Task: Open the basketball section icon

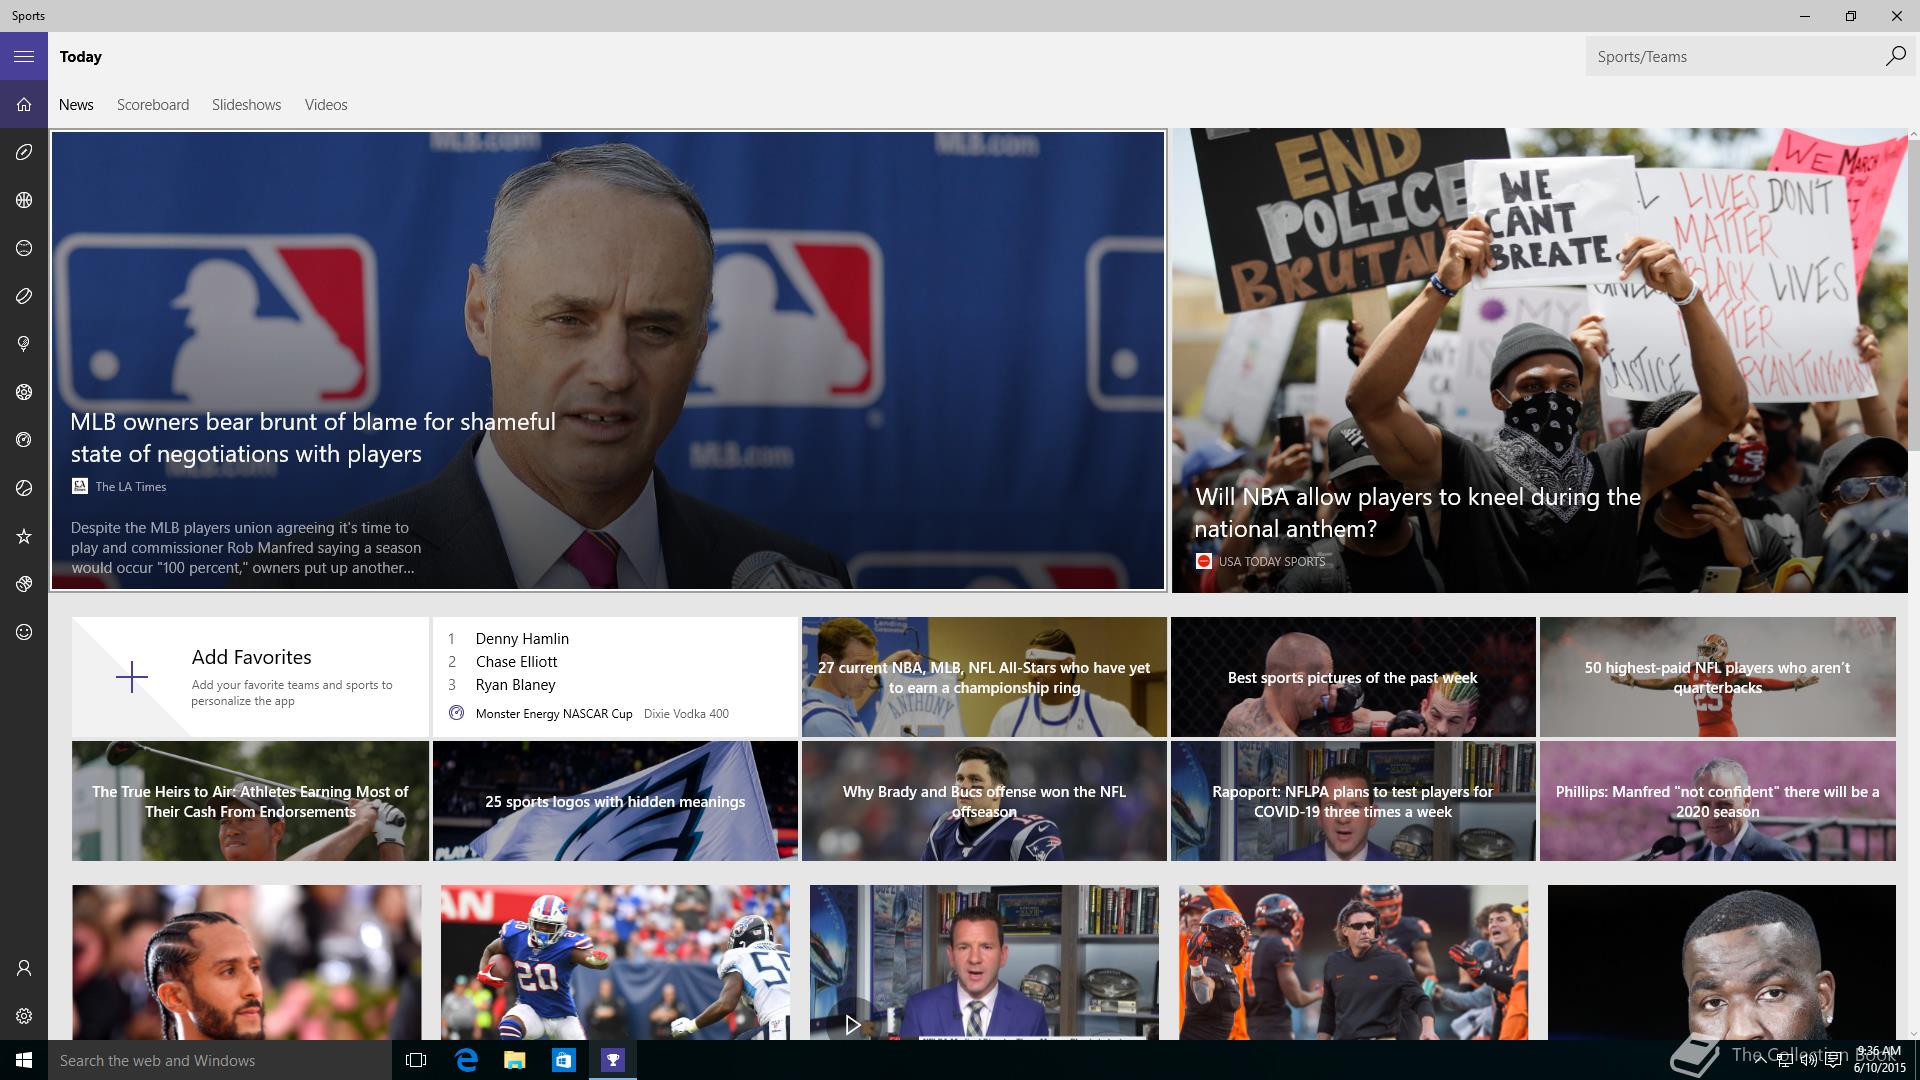Action: (24, 200)
